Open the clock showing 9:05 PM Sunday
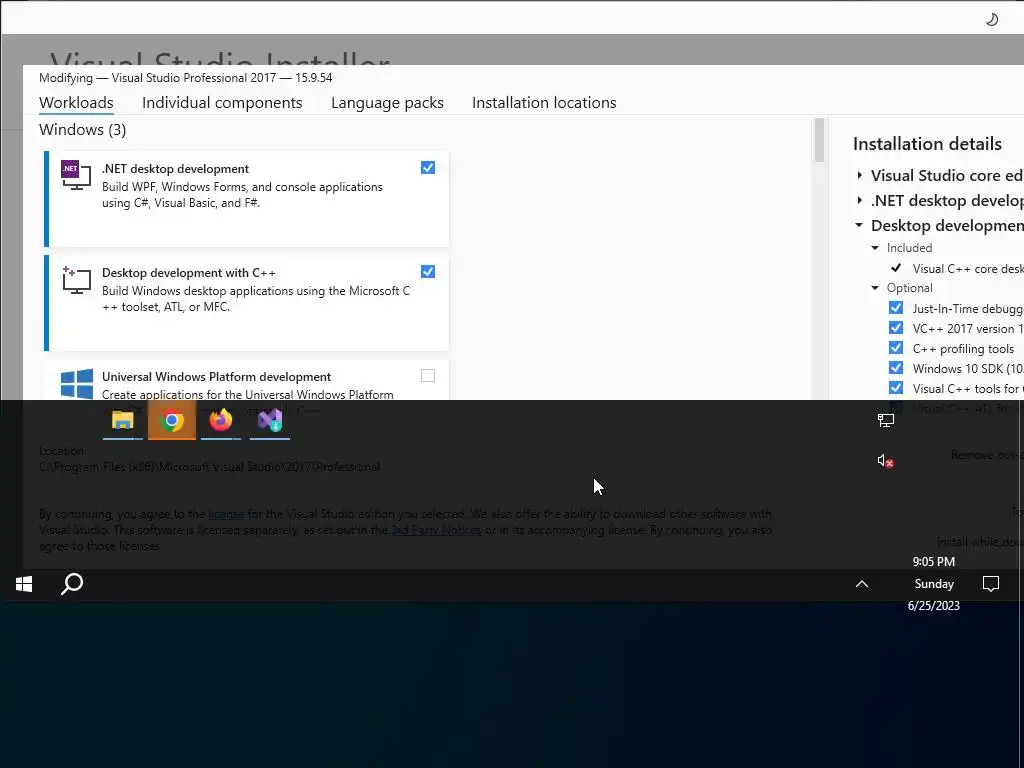This screenshot has height=768, width=1024. [x=934, y=584]
